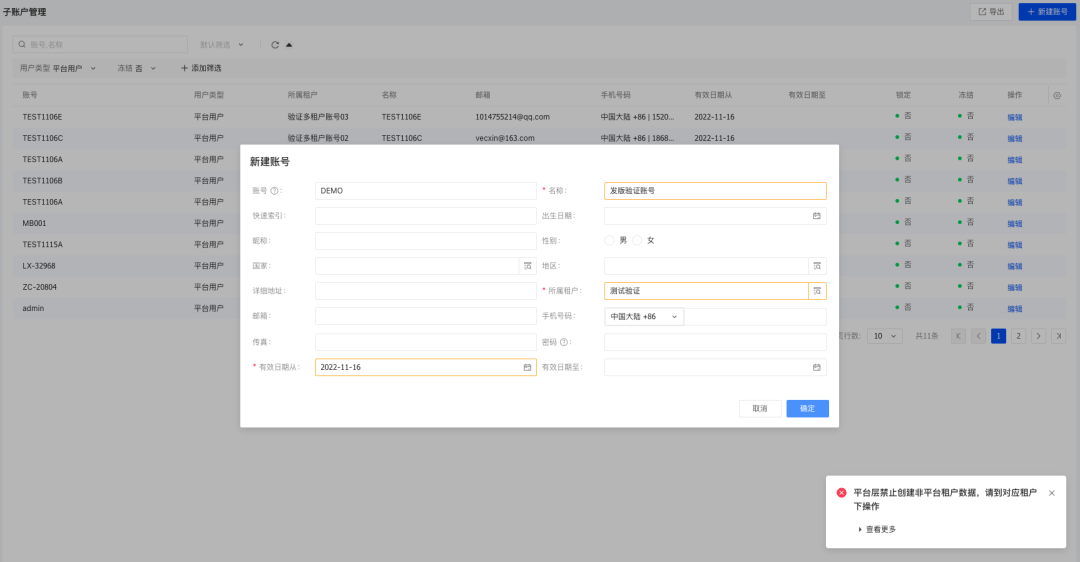Click the help icon beside 密码
This screenshot has width=1080, height=562.
tap(564, 342)
